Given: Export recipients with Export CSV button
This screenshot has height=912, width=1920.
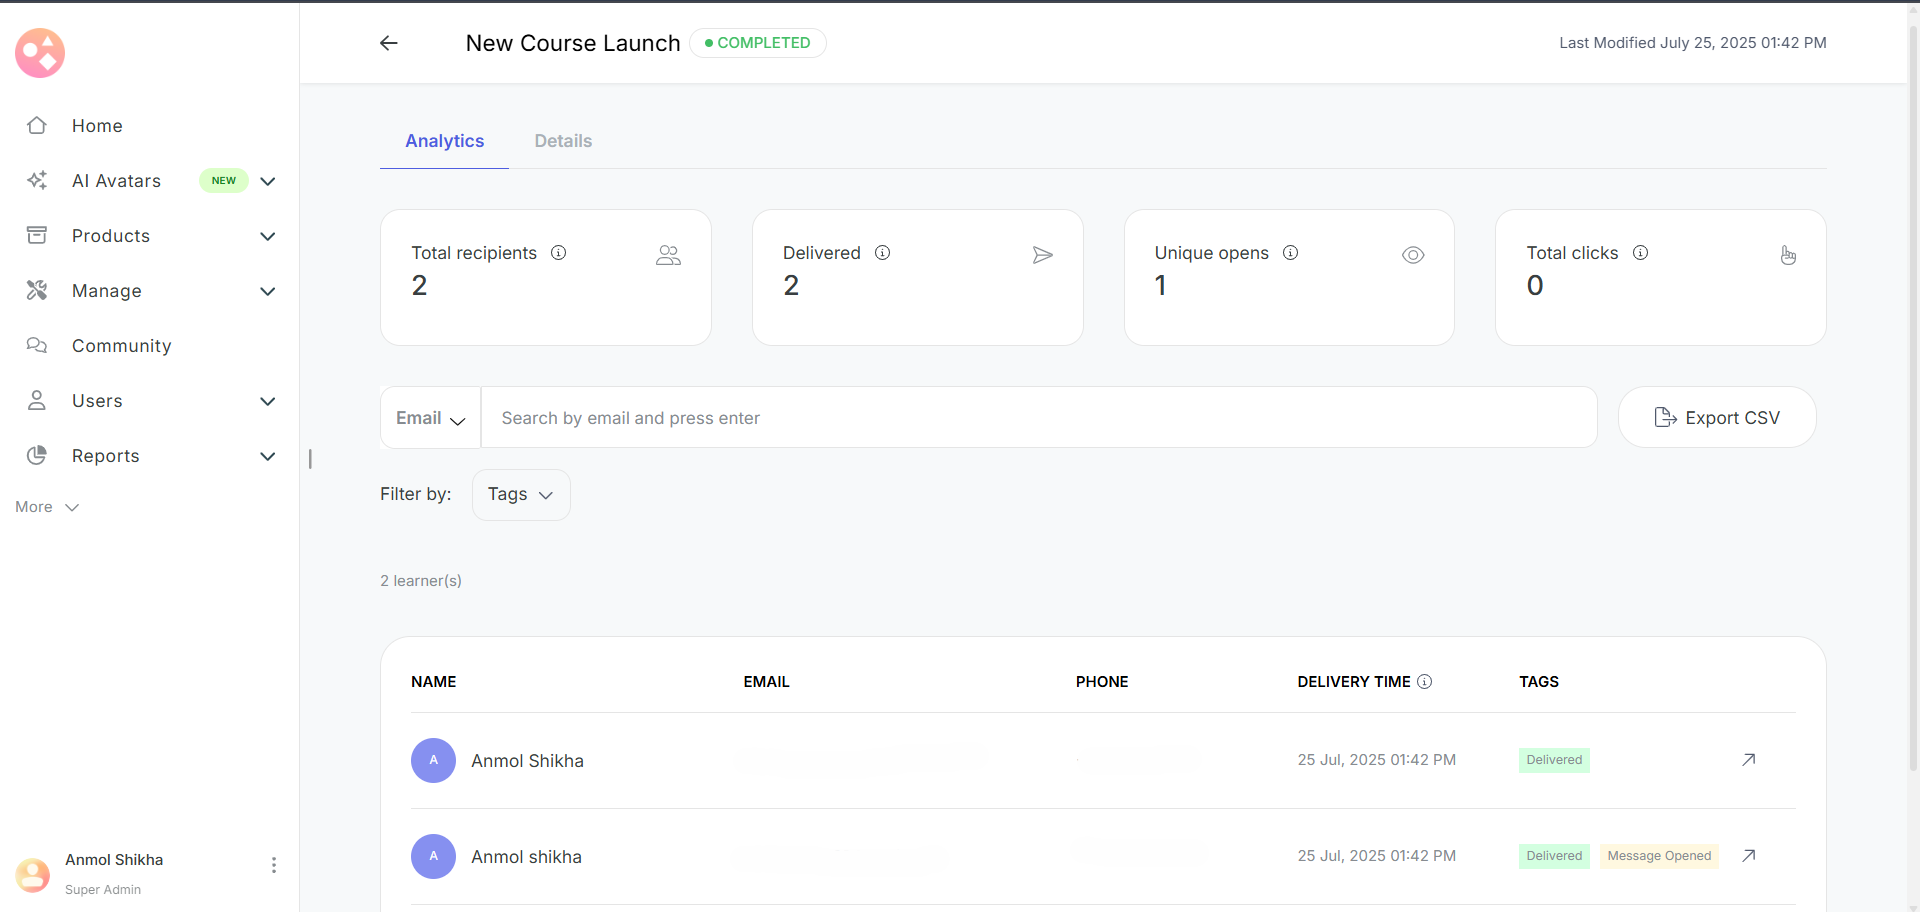Looking at the screenshot, I should (1716, 418).
